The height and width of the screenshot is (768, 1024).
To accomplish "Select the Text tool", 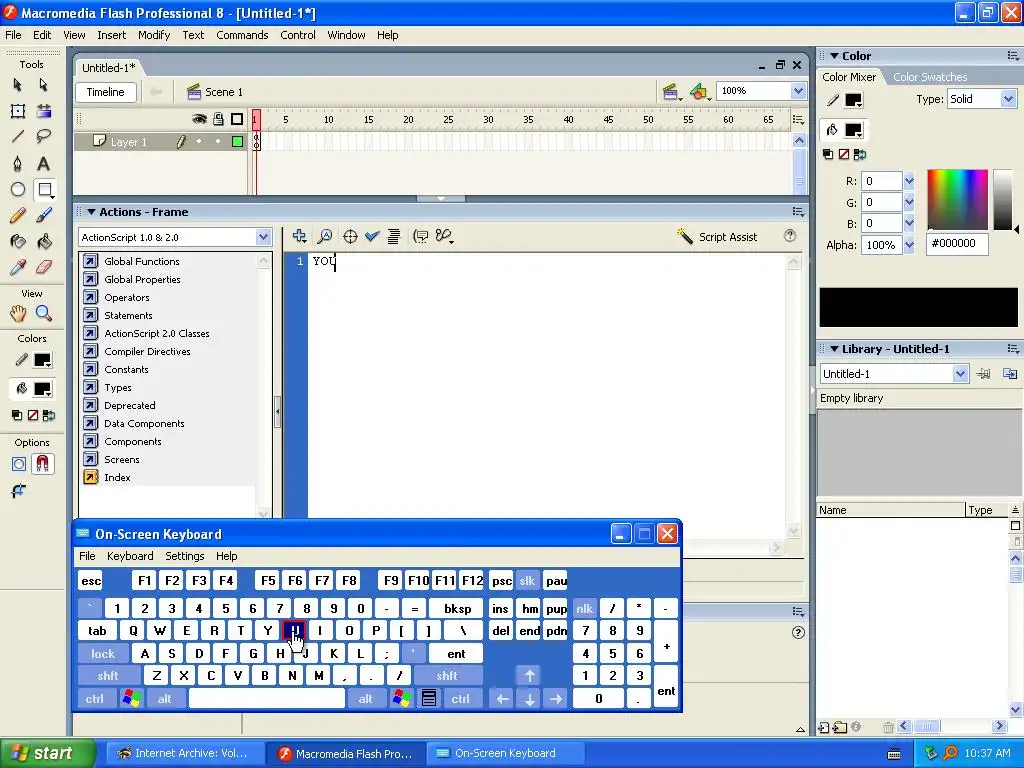I will (x=43, y=163).
